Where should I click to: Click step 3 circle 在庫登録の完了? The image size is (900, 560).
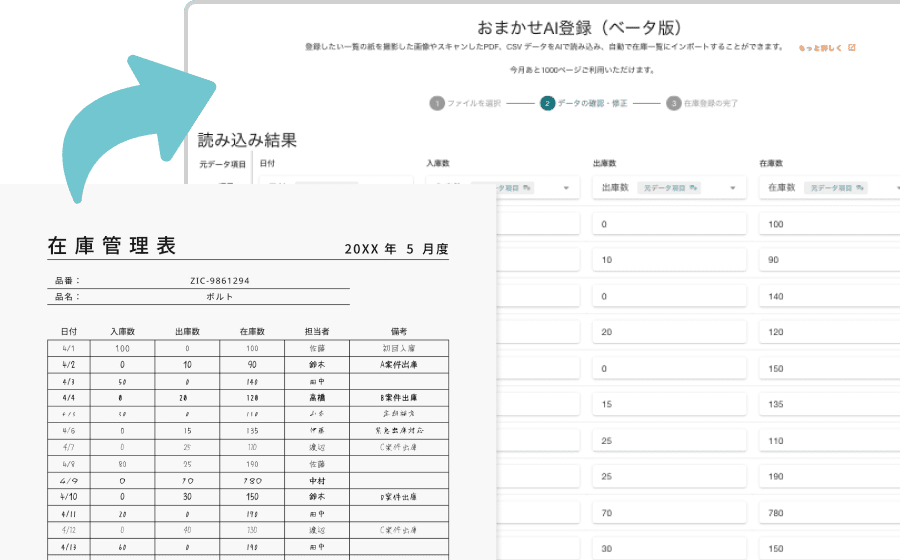tap(674, 103)
